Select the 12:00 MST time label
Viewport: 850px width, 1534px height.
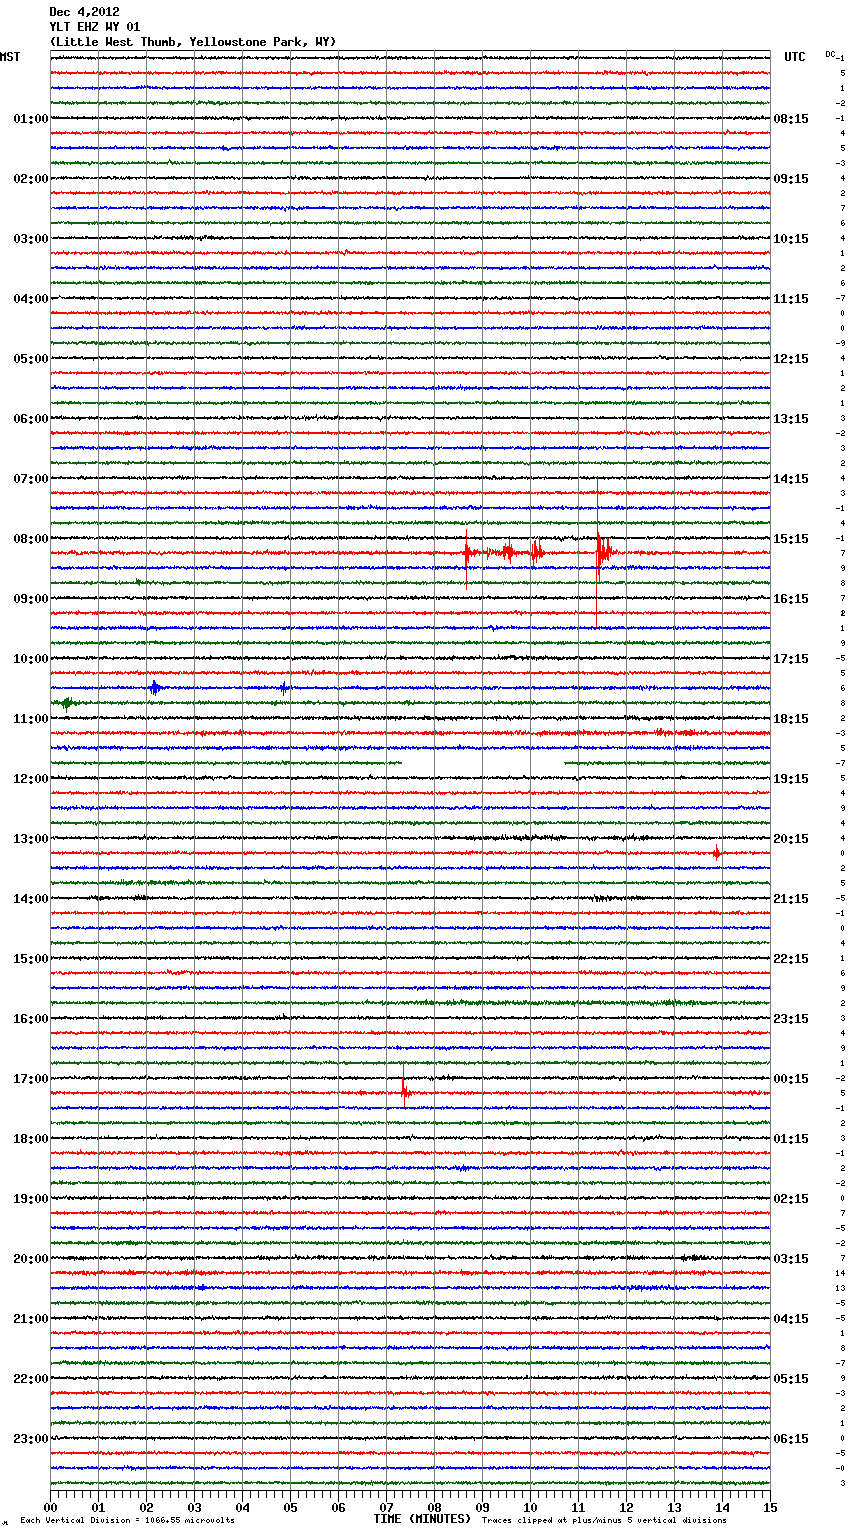click(x=30, y=779)
